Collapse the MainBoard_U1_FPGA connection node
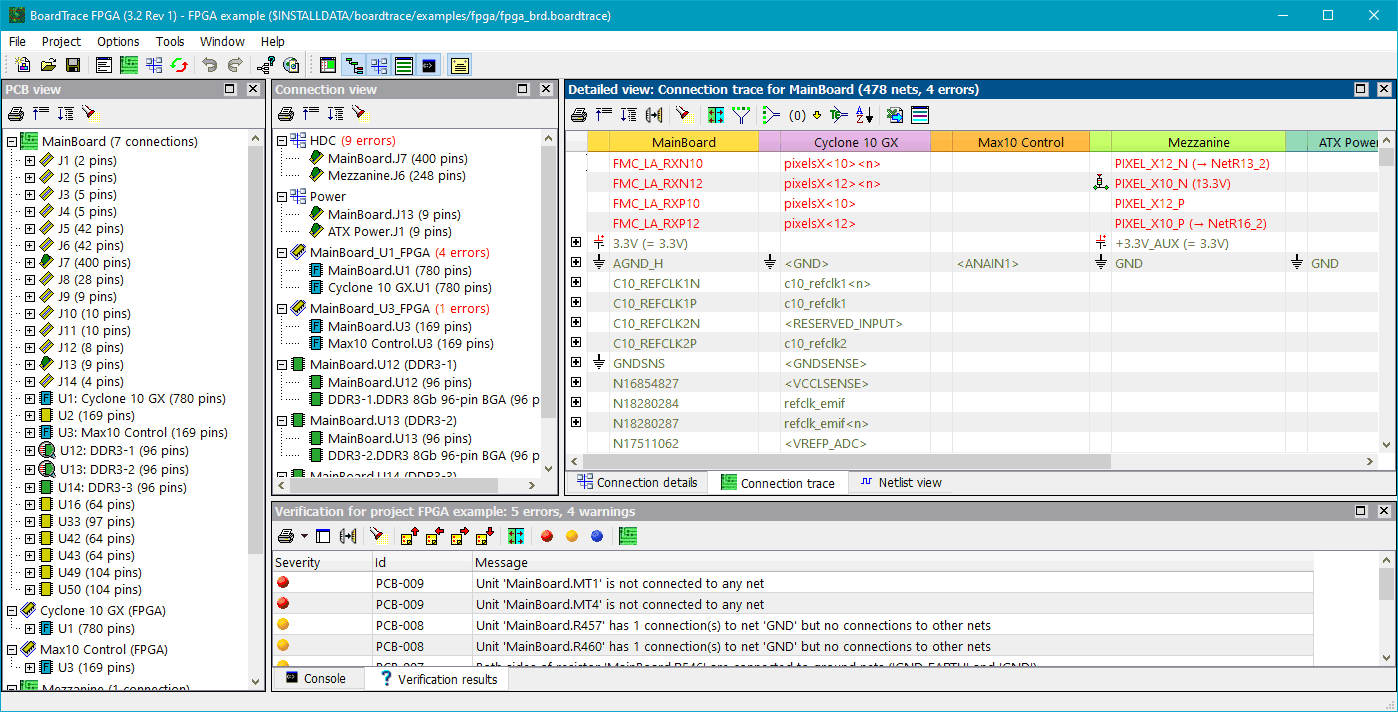 coord(282,253)
